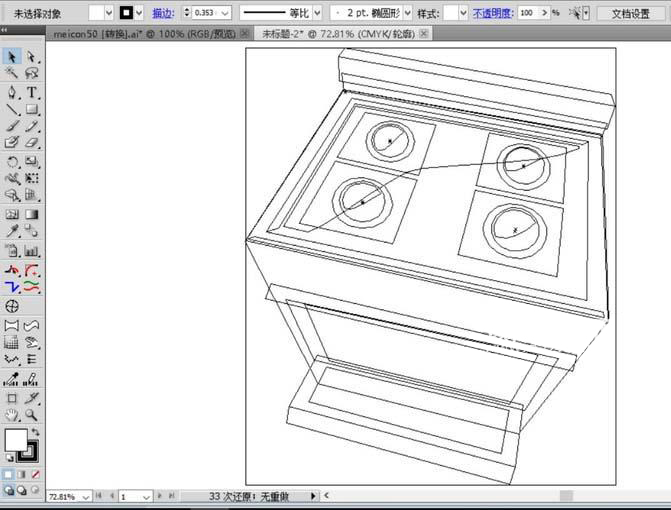Close the meicon50 [转换].ai tab
The image size is (671, 510).
[244, 33]
